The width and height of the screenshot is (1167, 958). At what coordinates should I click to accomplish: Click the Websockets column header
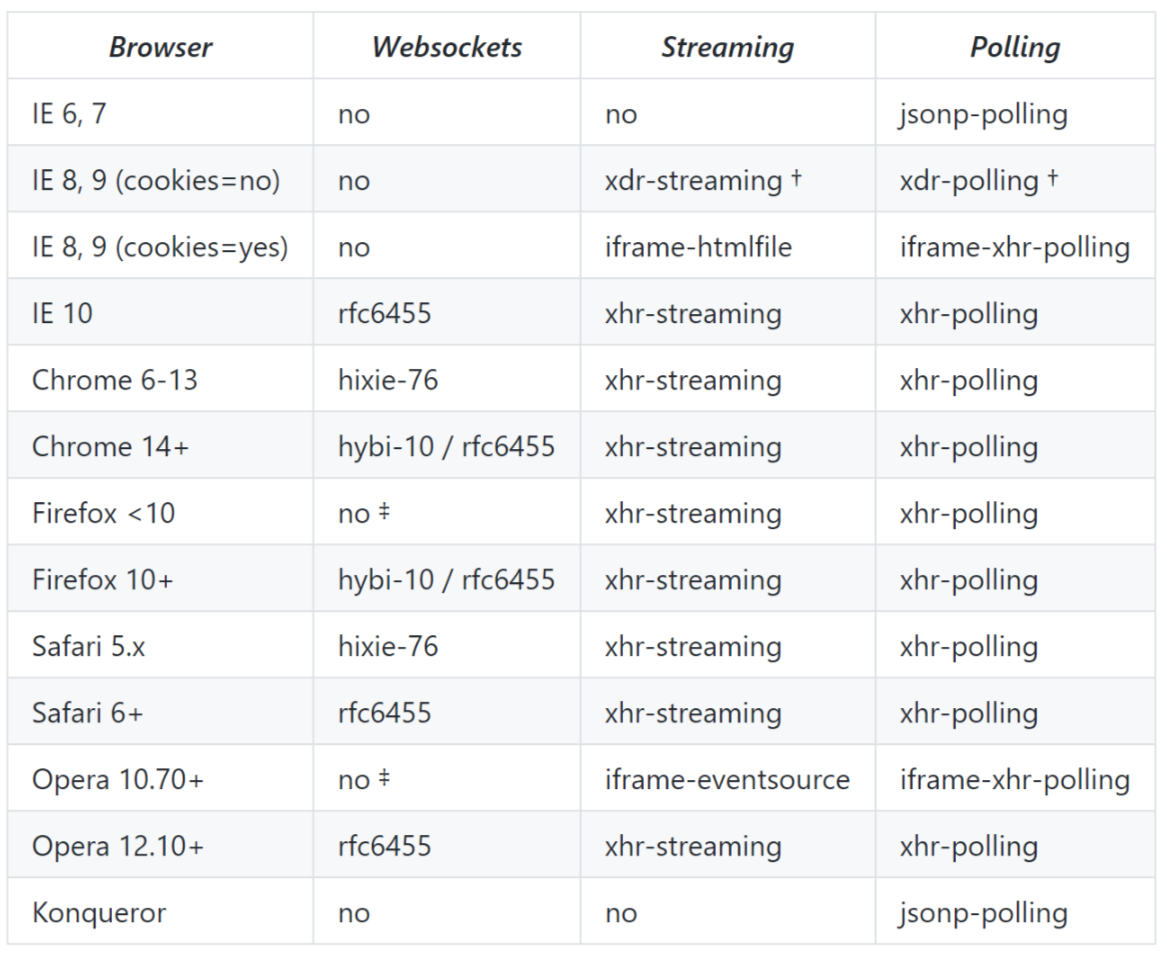(447, 47)
